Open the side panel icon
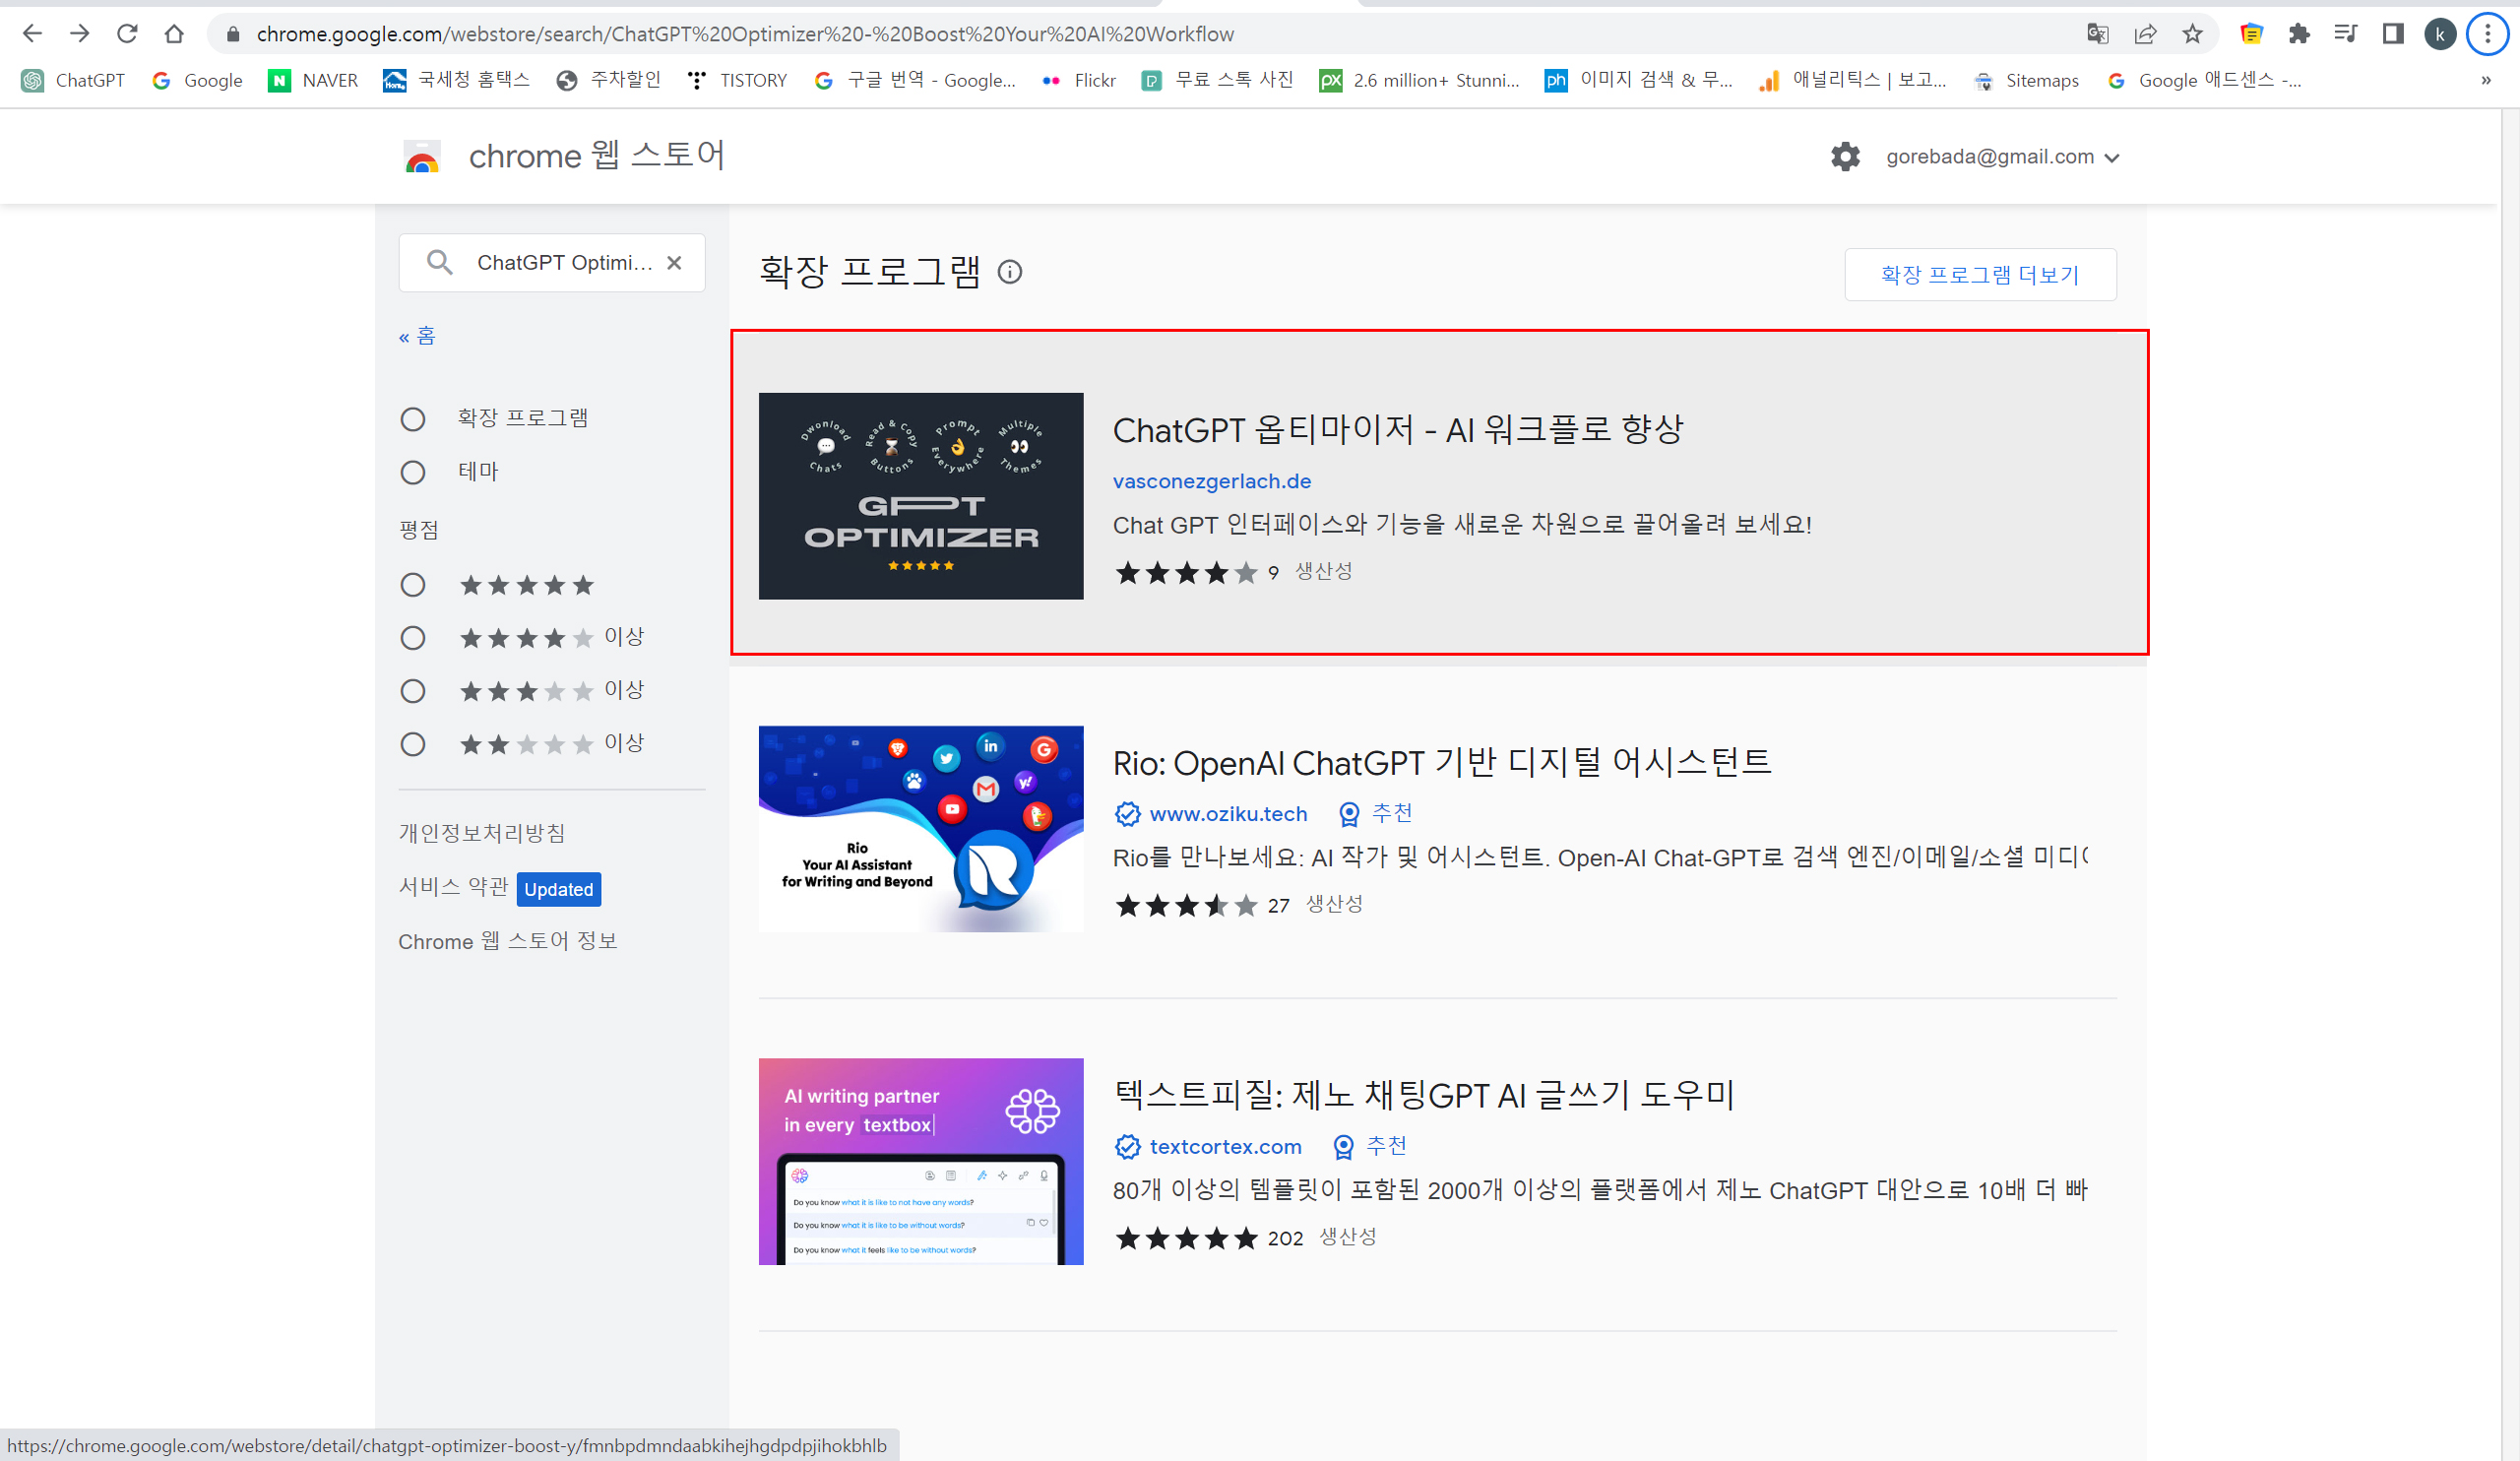The image size is (2520, 1461). point(2393,34)
